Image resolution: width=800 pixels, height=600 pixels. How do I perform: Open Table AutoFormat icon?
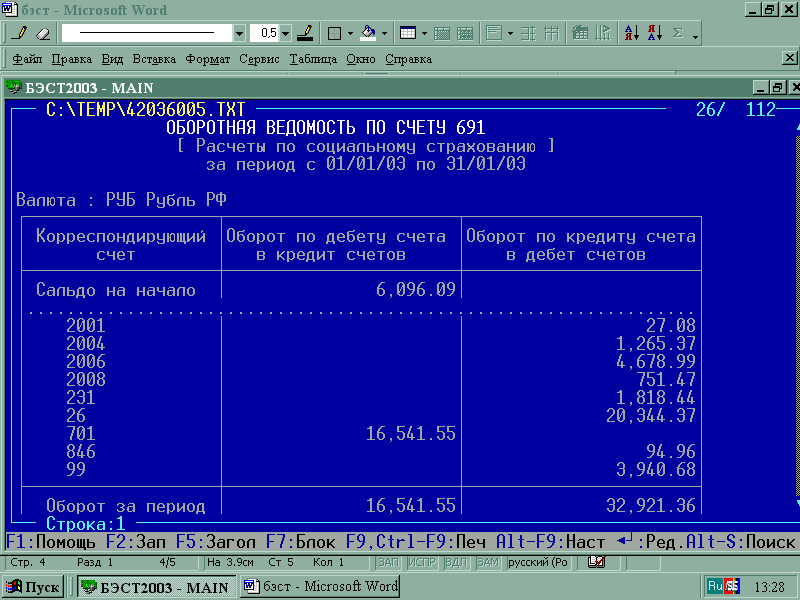click(580, 33)
